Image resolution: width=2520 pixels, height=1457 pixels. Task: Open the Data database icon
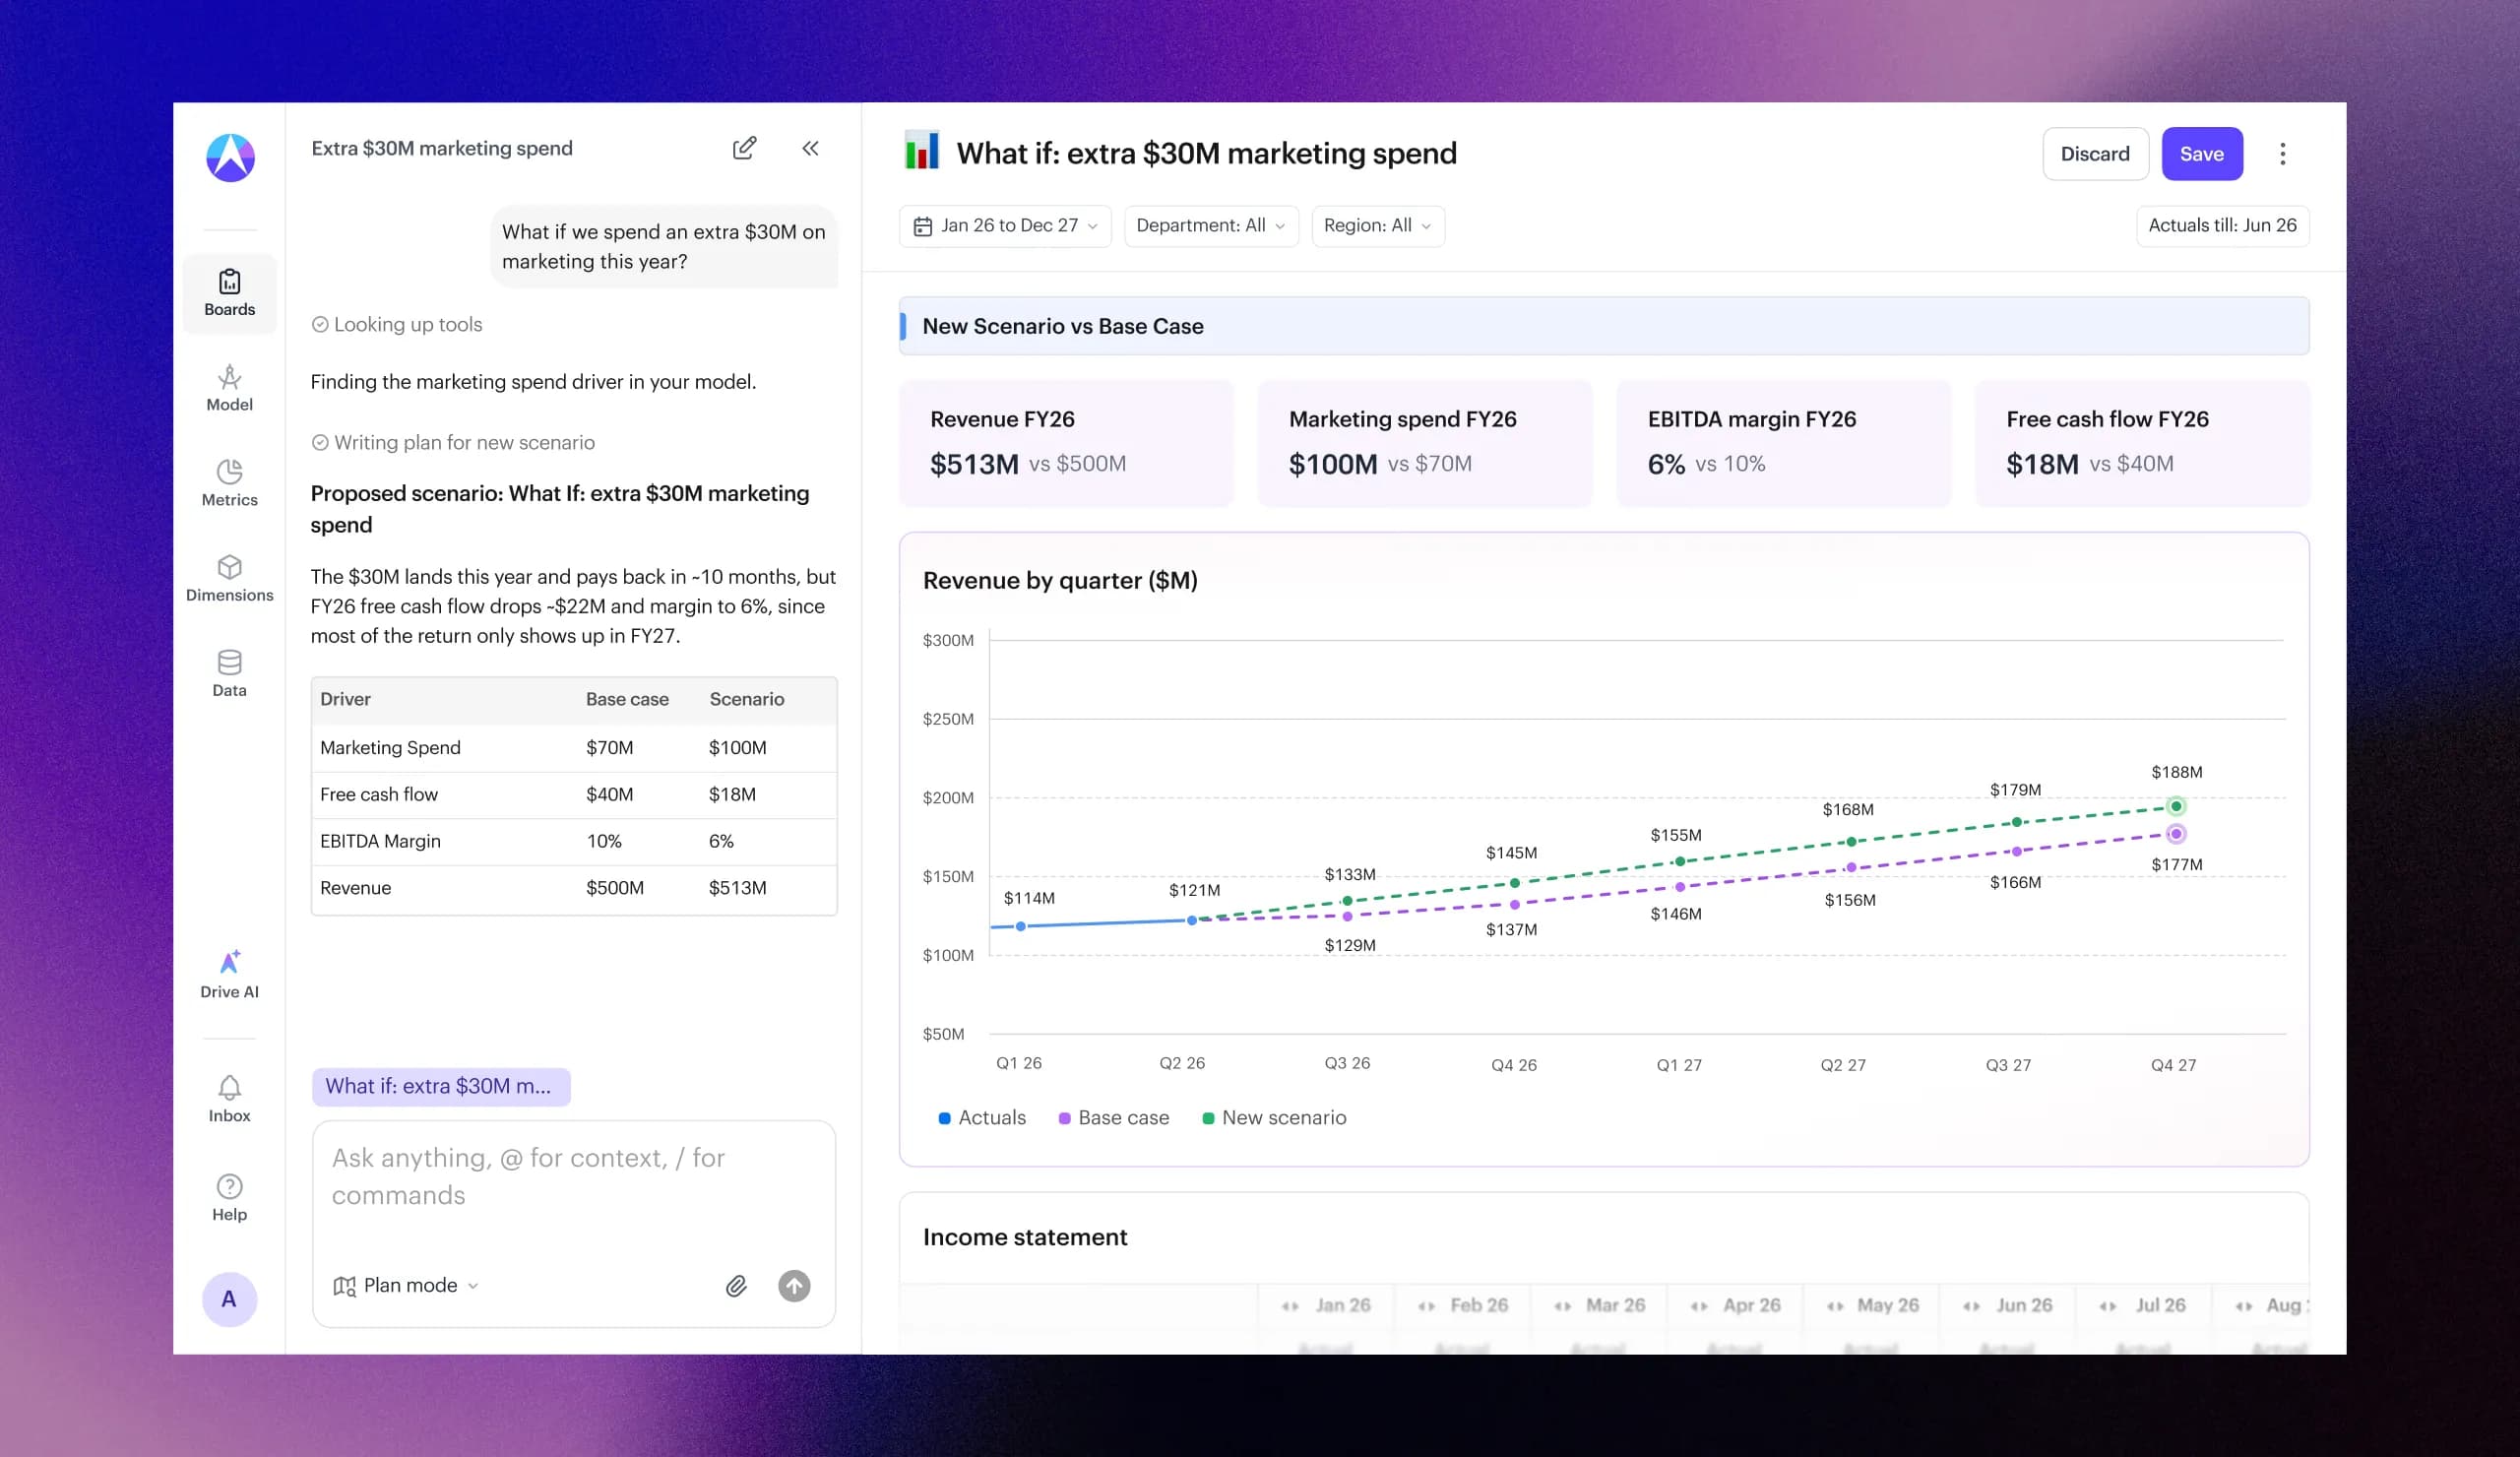click(229, 662)
